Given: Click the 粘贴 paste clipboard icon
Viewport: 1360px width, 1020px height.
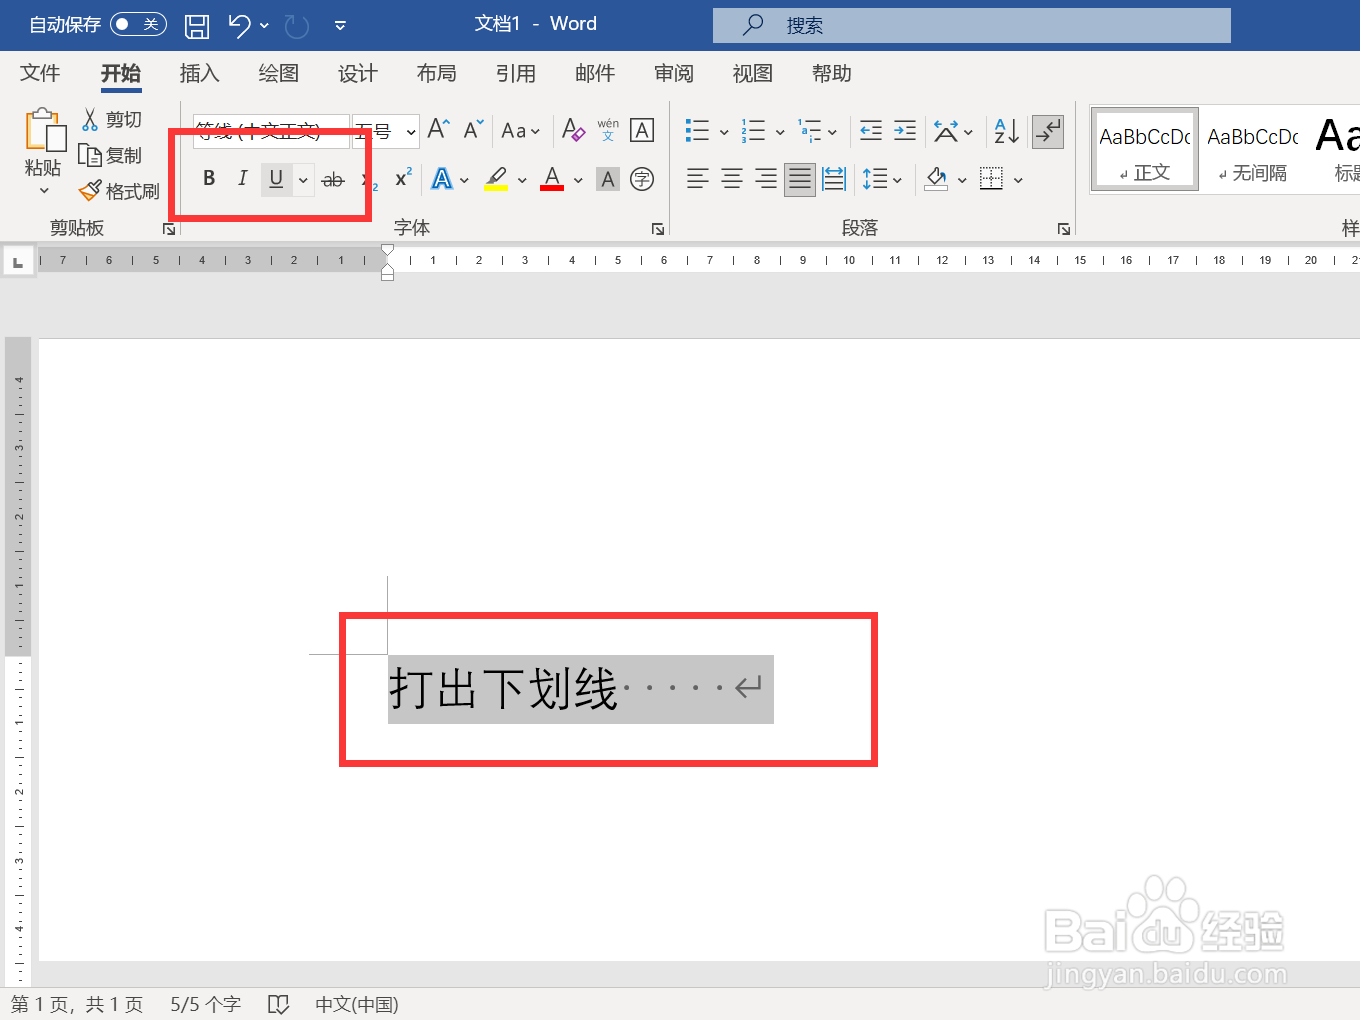Looking at the screenshot, I should coord(44,130).
